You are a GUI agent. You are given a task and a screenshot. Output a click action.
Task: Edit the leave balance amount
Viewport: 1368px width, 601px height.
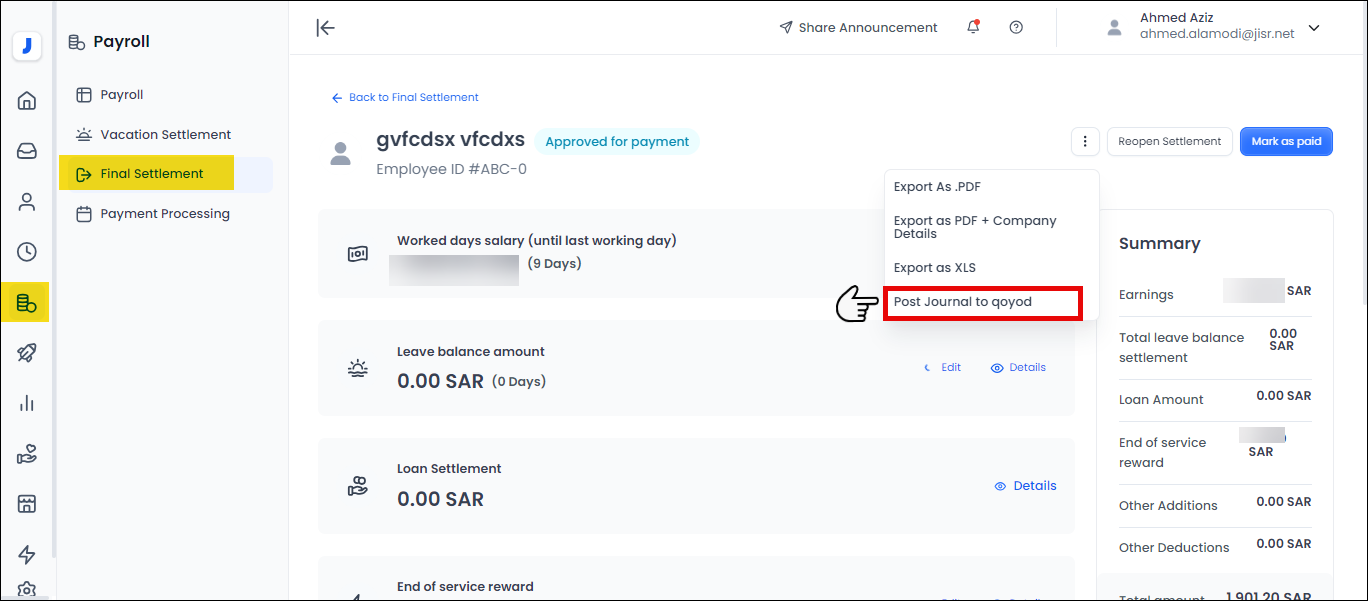tap(943, 368)
